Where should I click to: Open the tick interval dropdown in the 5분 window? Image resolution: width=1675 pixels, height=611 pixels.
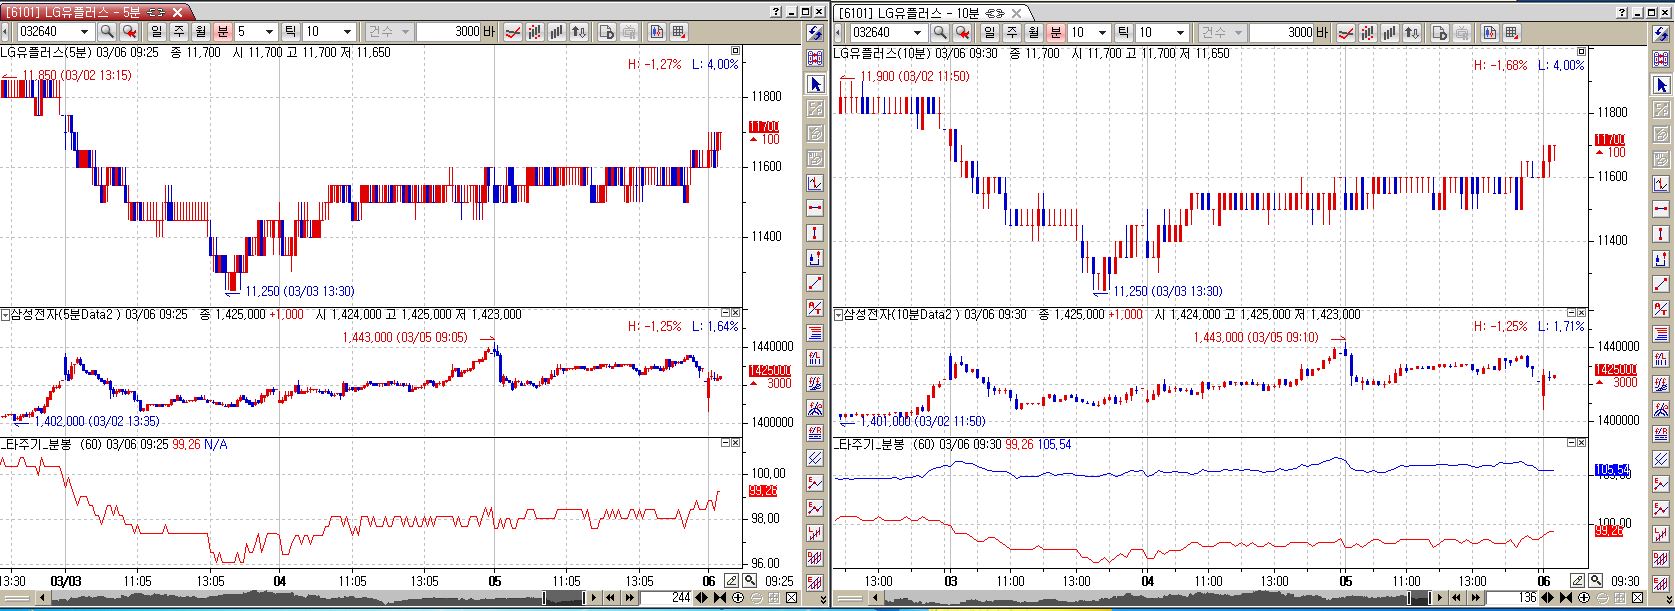(347, 32)
